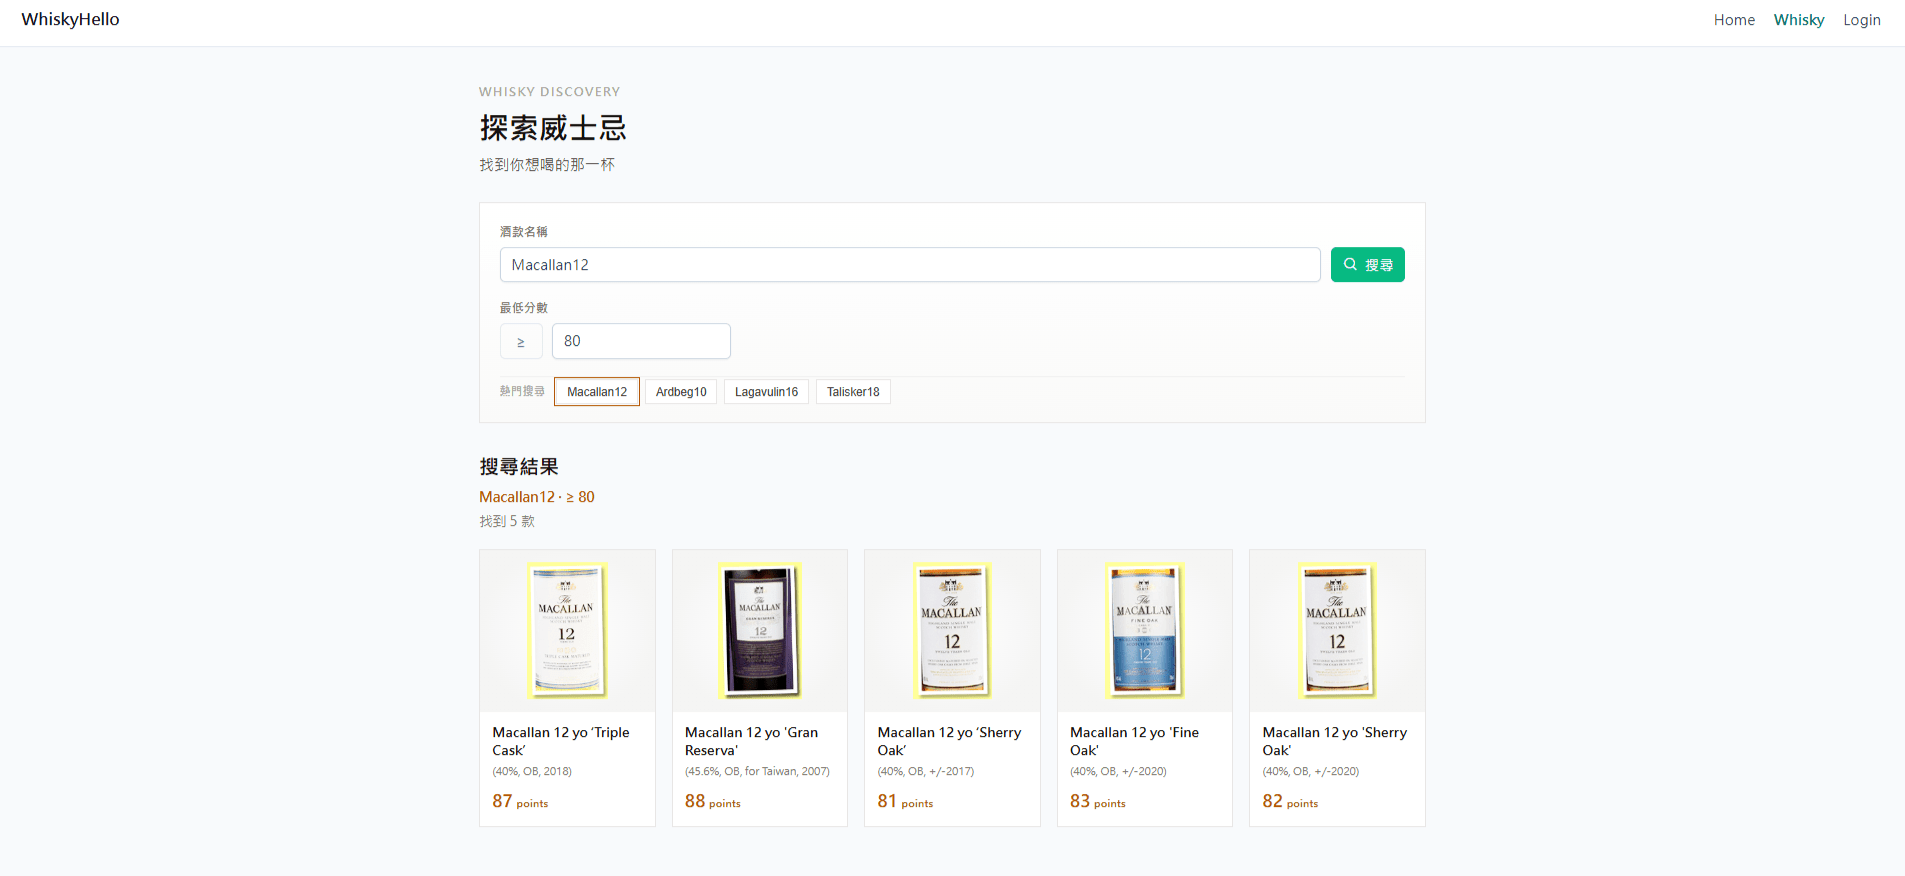The height and width of the screenshot is (876, 1905).
Task: Click the WHISKY DISCOVERY label
Action: pyautogui.click(x=549, y=92)
